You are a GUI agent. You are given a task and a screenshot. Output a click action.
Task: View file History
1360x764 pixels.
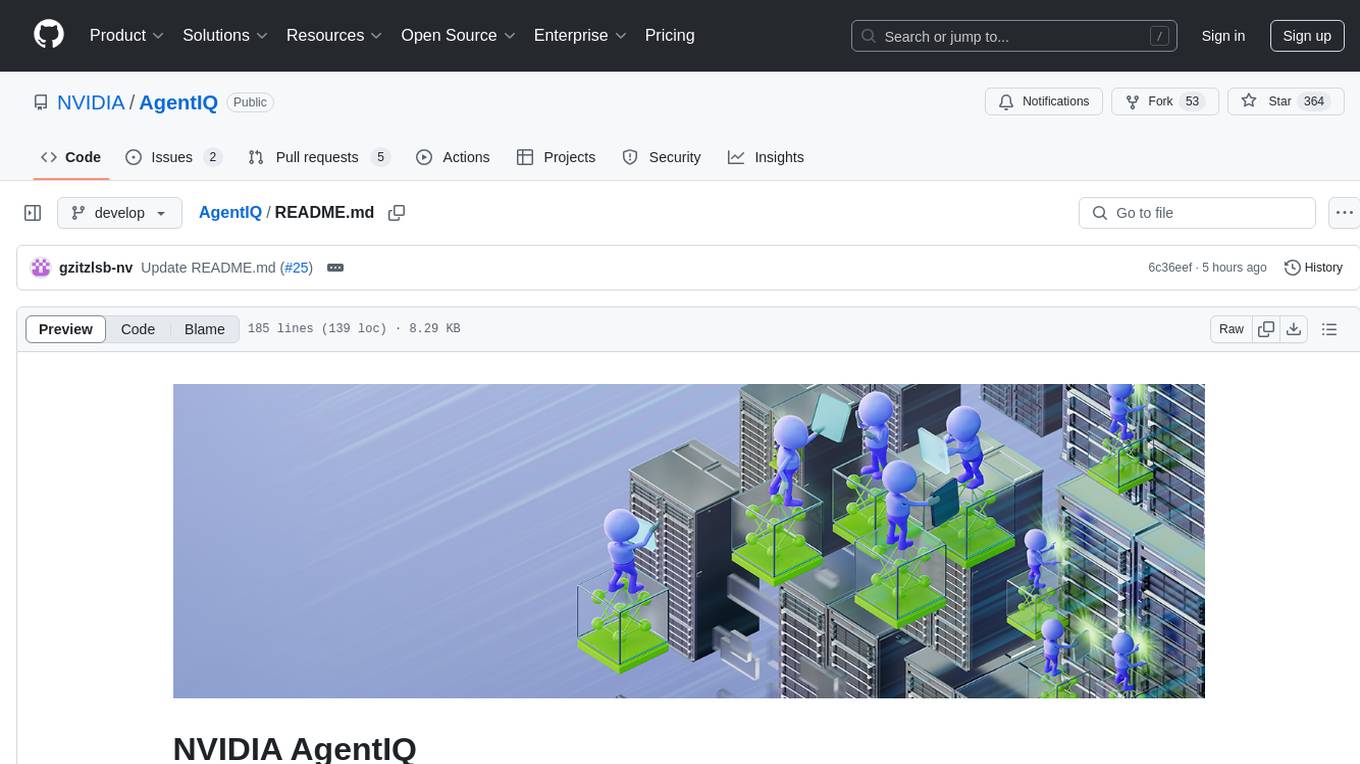tap(1313, 267)
